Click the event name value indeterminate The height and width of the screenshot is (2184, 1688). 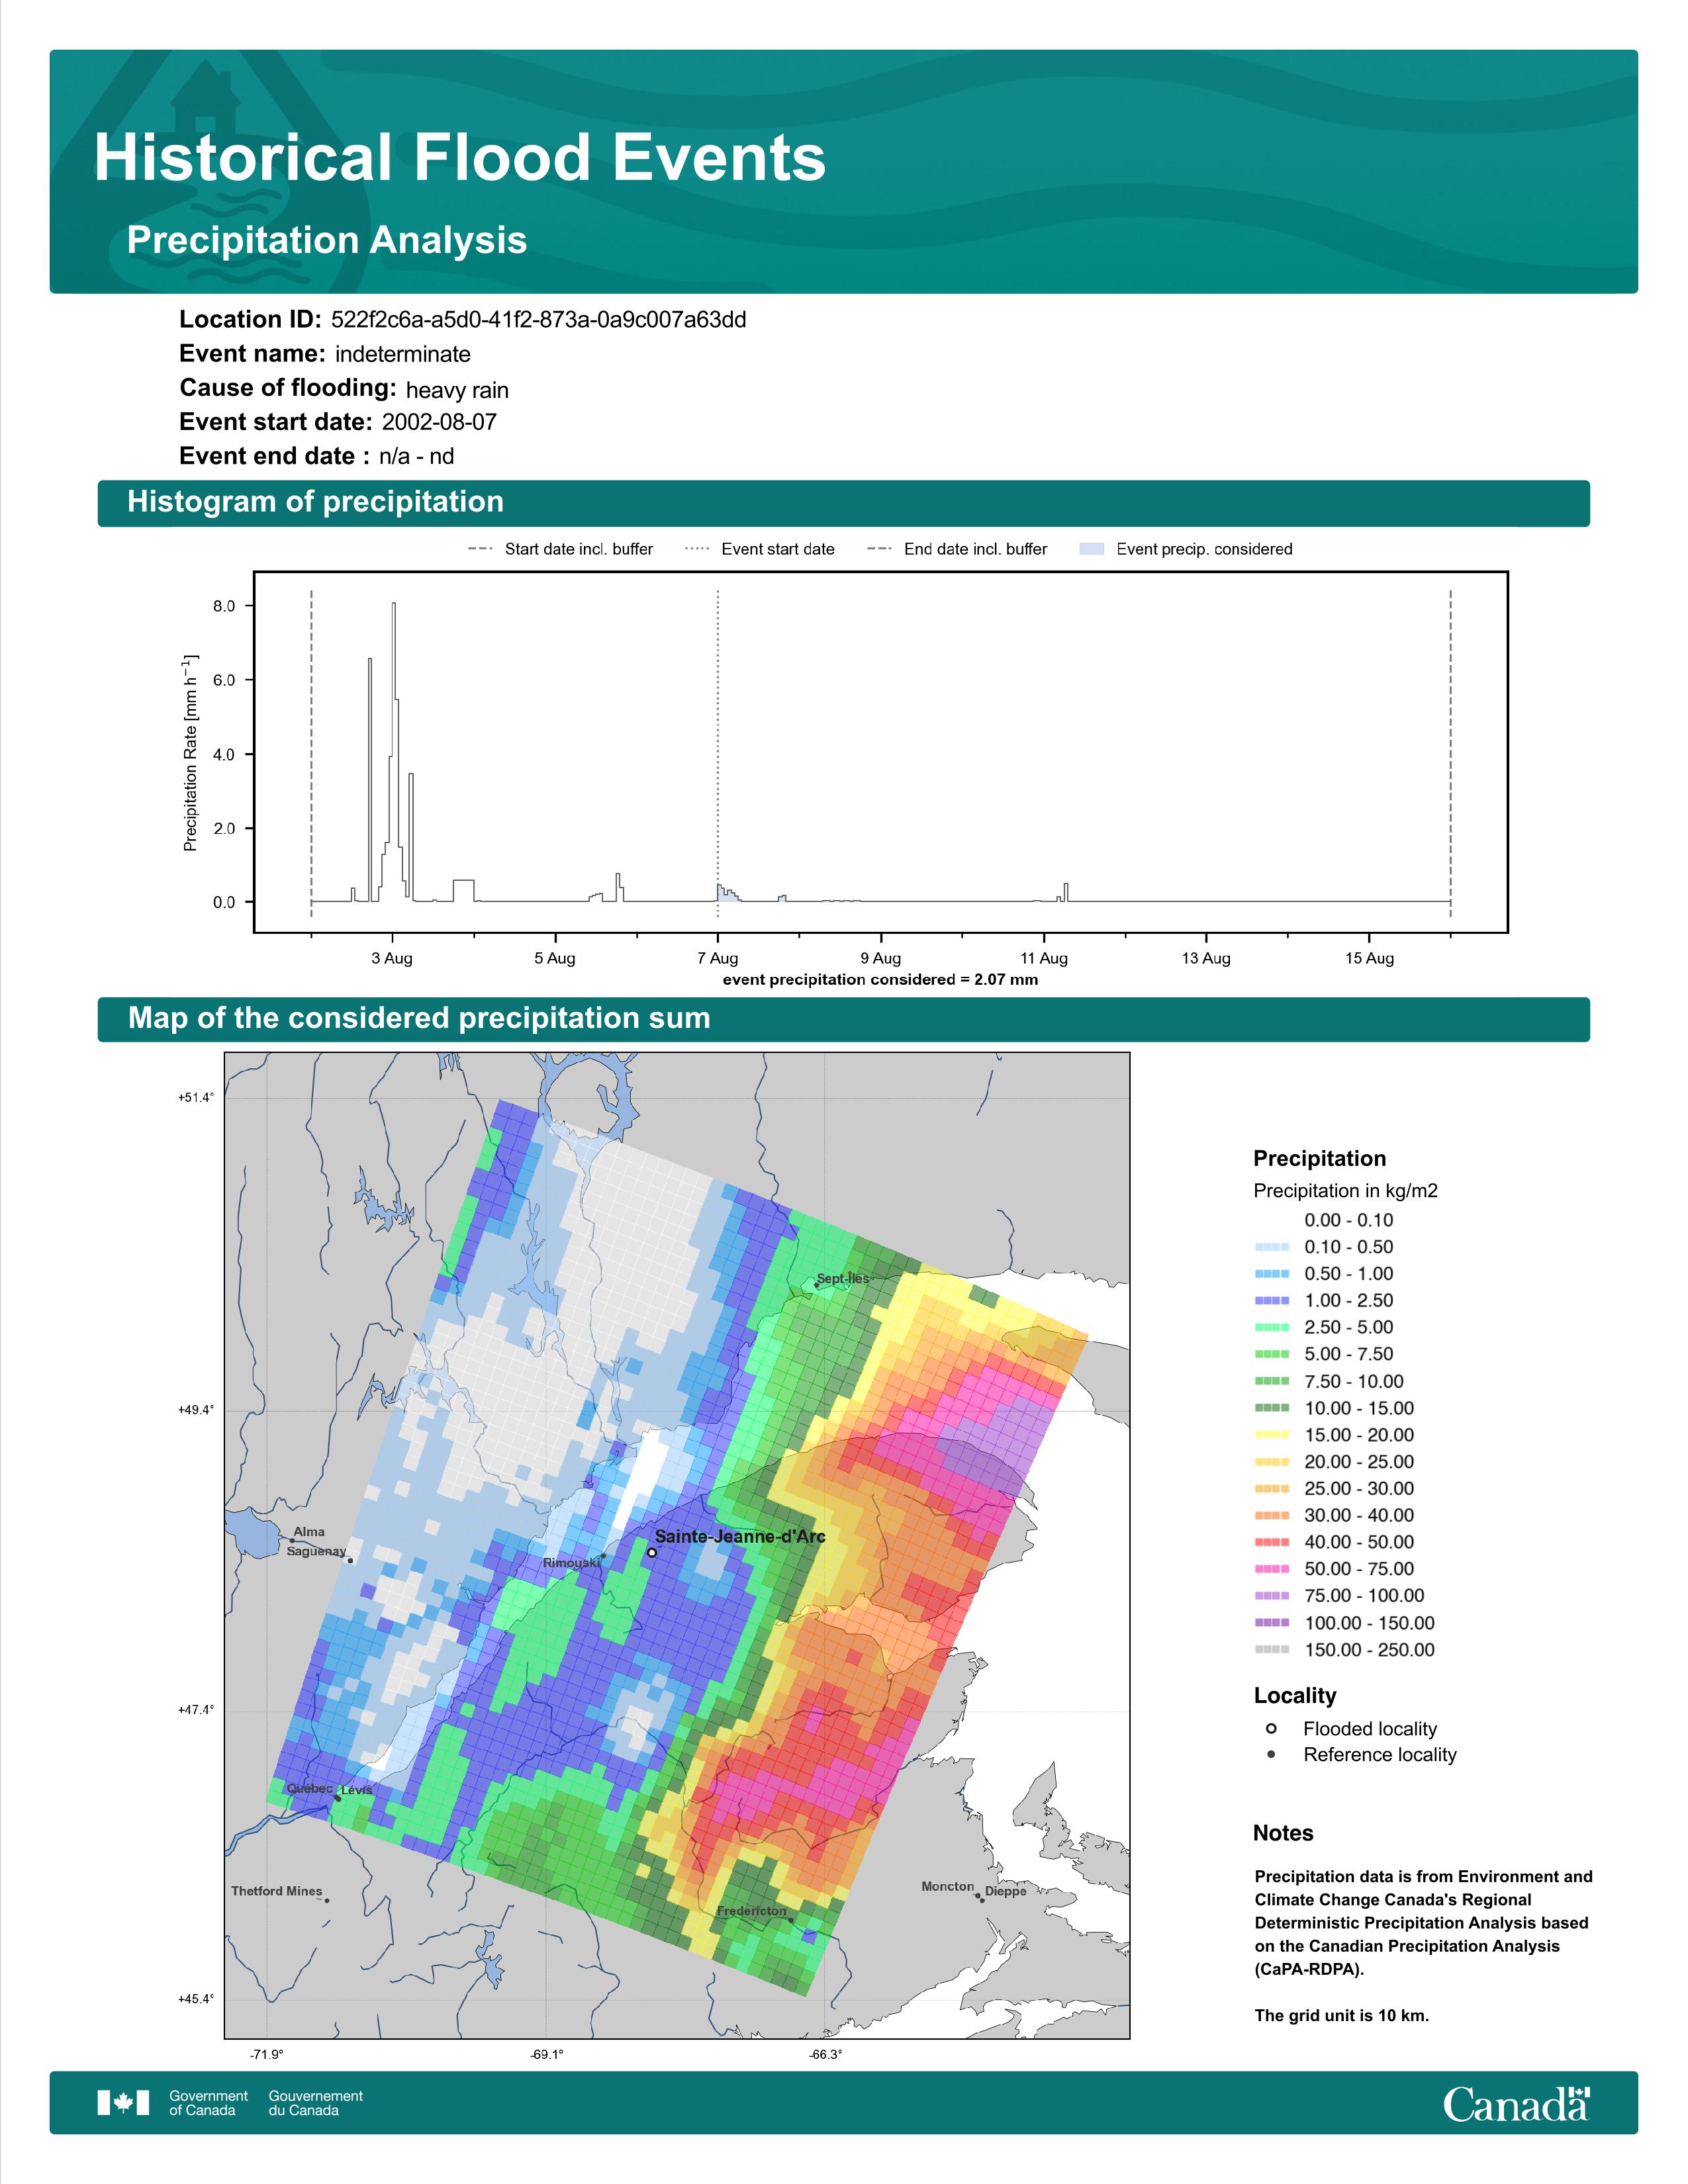point(403,354)
